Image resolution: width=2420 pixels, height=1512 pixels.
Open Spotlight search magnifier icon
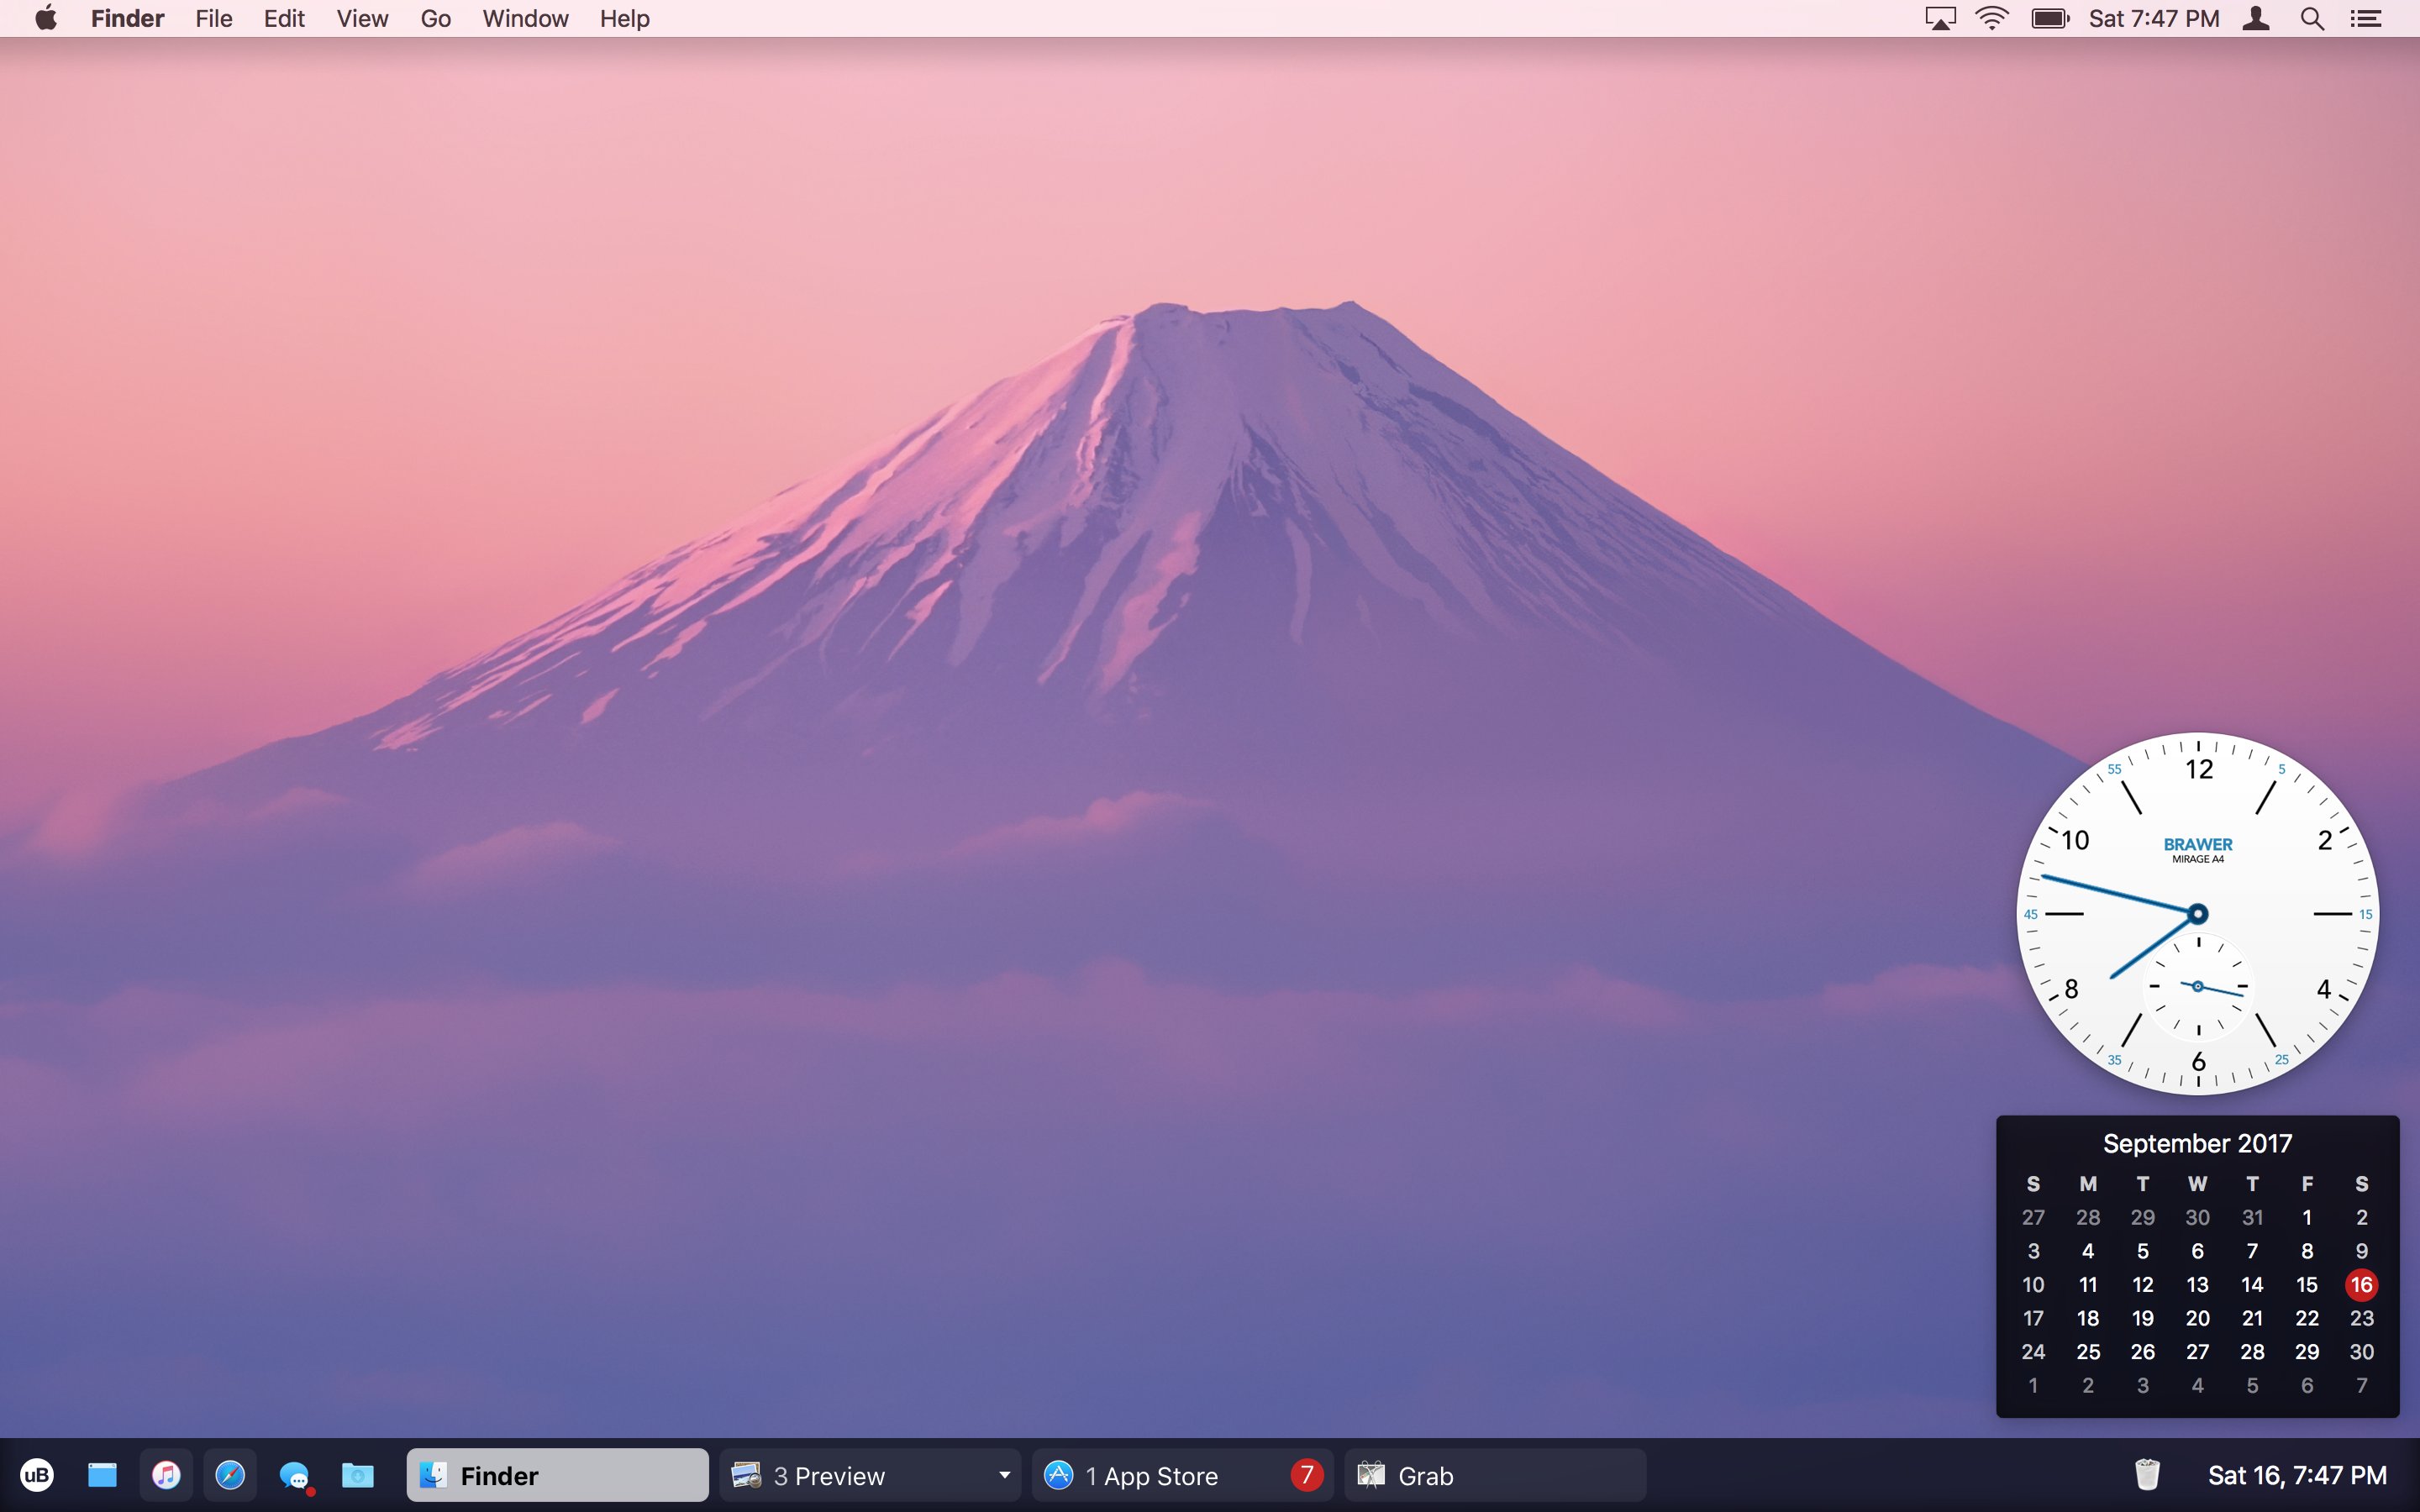pos(2312,19)
